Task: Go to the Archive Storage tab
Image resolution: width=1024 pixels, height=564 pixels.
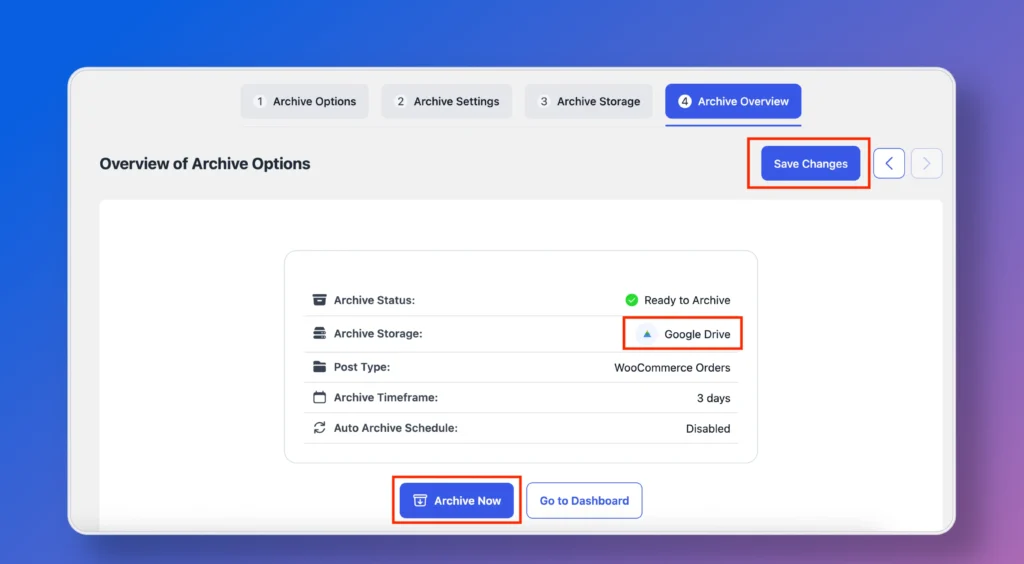Action: (x=588, y=101)
